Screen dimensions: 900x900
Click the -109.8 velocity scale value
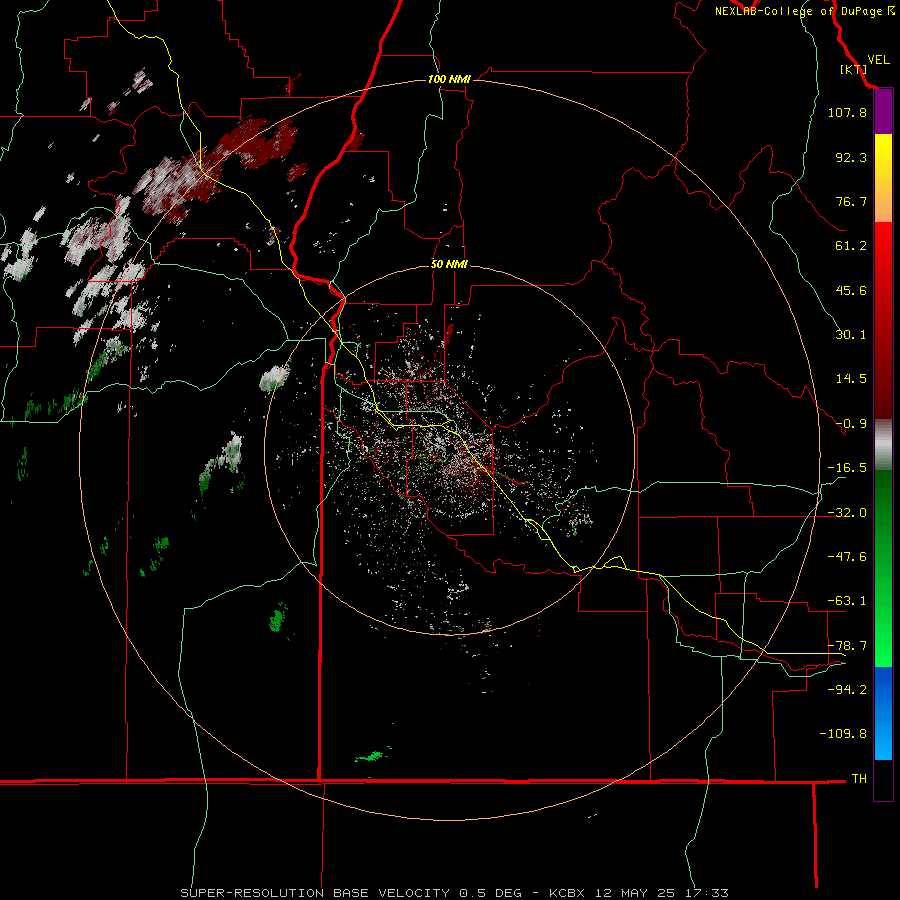843,734
